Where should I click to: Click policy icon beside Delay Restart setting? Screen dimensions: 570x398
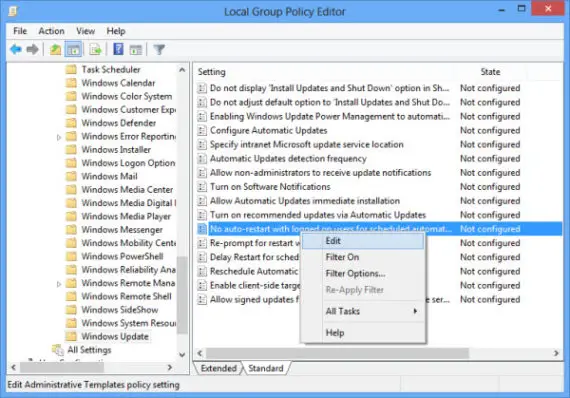(202, 257)
